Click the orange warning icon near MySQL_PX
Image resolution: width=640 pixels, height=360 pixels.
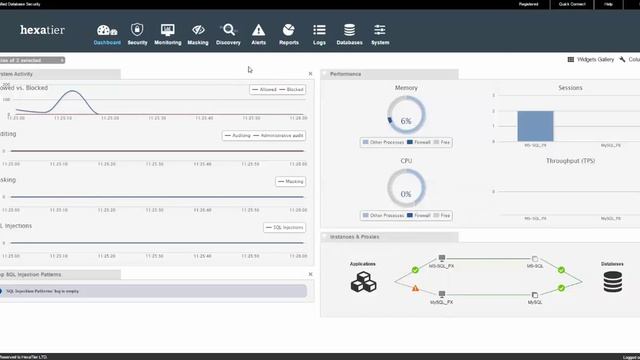[415, 288]
